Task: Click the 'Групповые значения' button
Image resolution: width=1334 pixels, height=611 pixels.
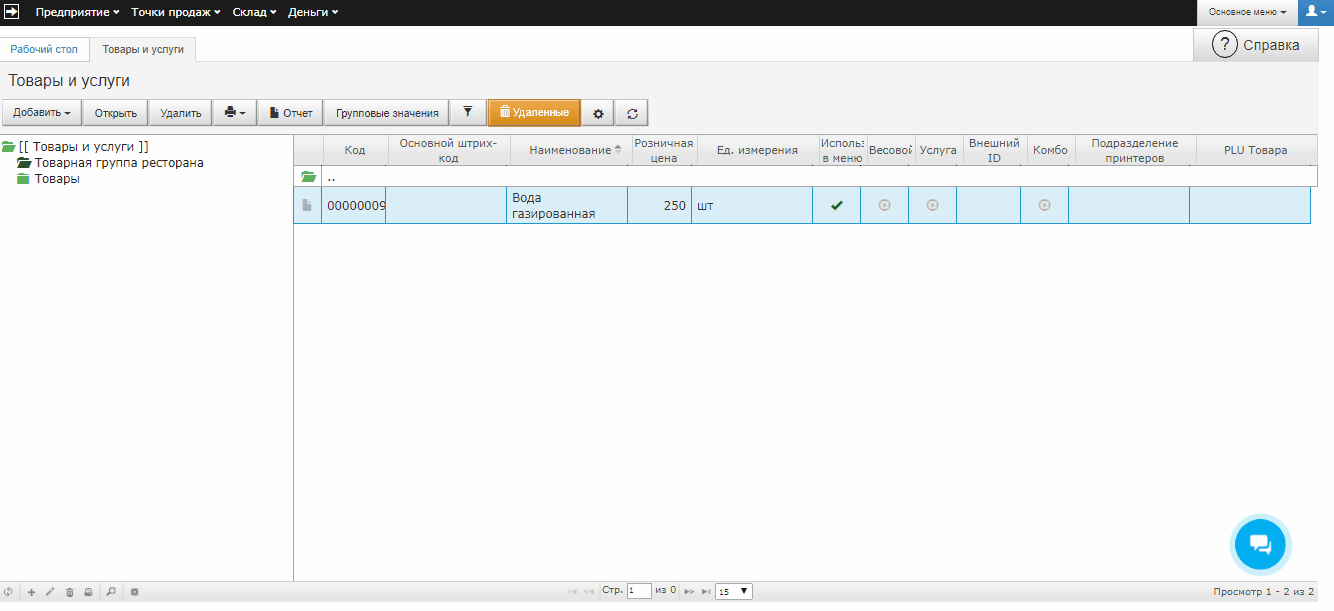Action: coord(387,113)
